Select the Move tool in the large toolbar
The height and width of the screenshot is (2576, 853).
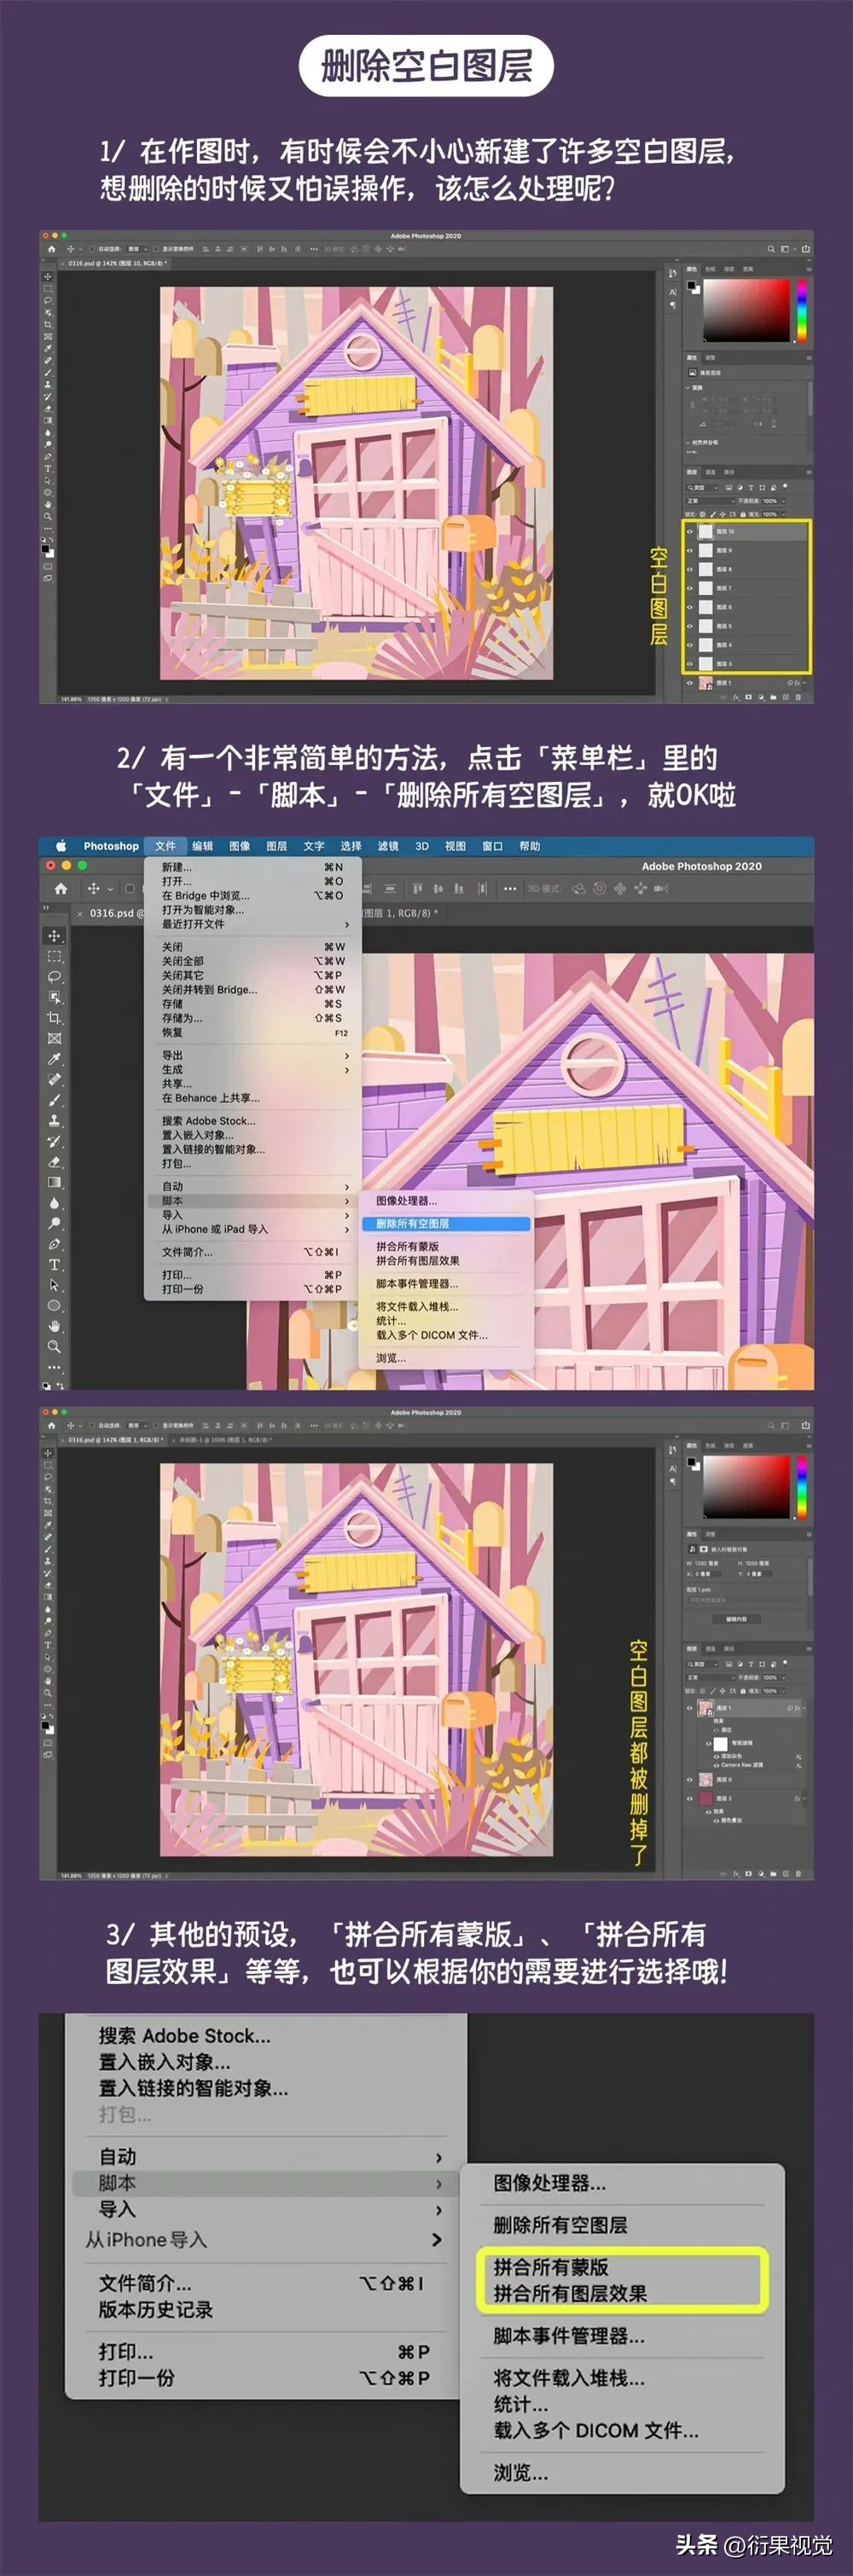click(x=54, y=936)
